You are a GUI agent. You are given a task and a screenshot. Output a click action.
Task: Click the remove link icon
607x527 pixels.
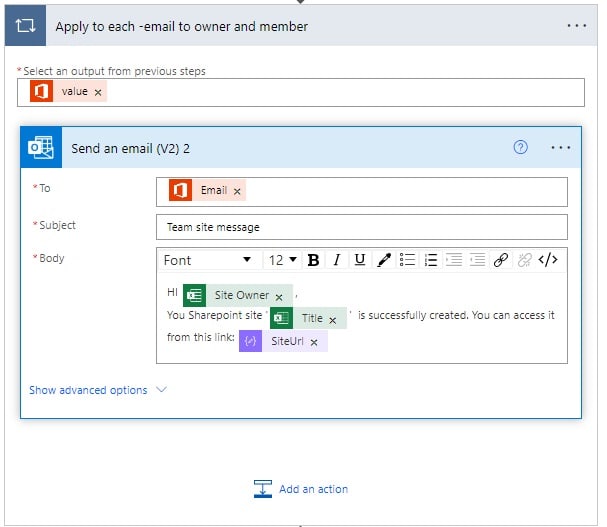coord(525,260)
